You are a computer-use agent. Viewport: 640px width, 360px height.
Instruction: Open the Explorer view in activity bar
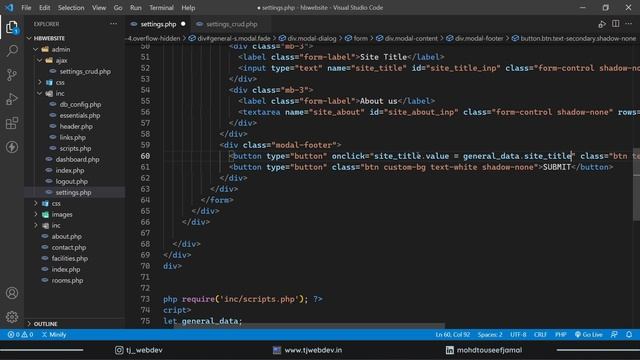tap(12, 27)
